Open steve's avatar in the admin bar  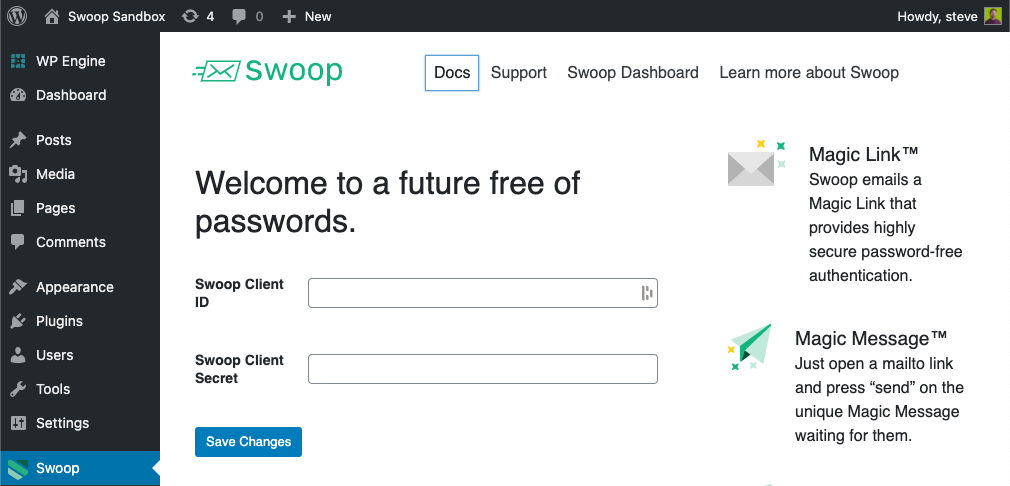click(993, 16)
